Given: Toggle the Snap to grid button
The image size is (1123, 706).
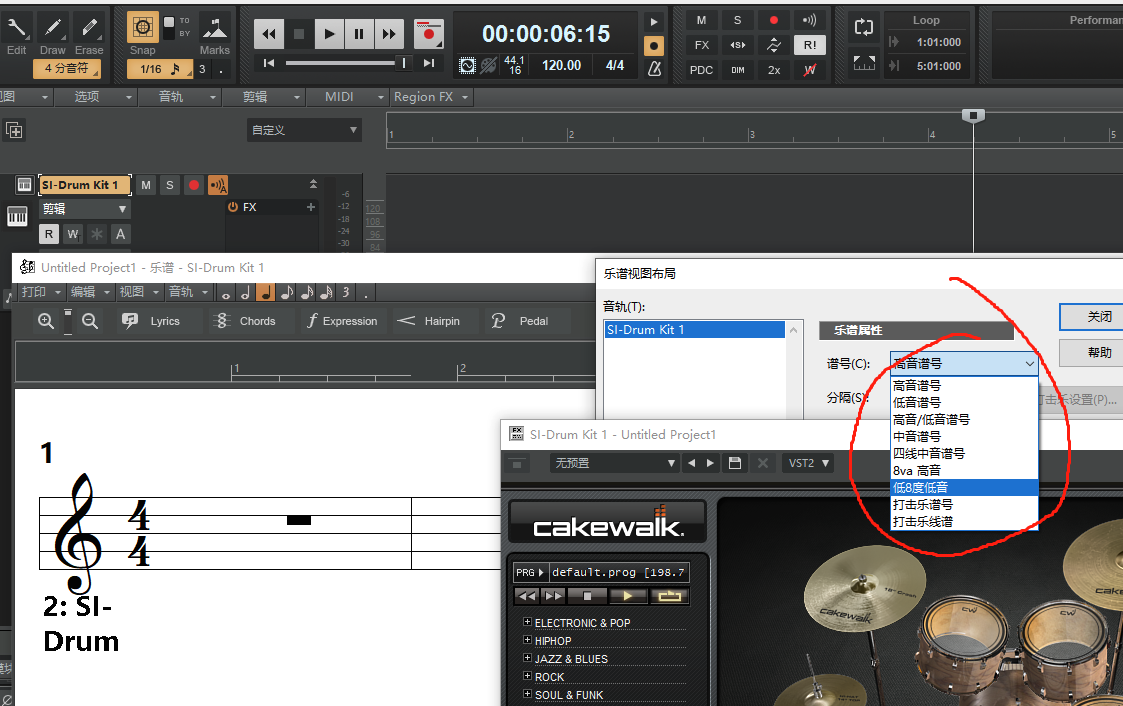Looking at the screenshot, I should pos(143,28).
